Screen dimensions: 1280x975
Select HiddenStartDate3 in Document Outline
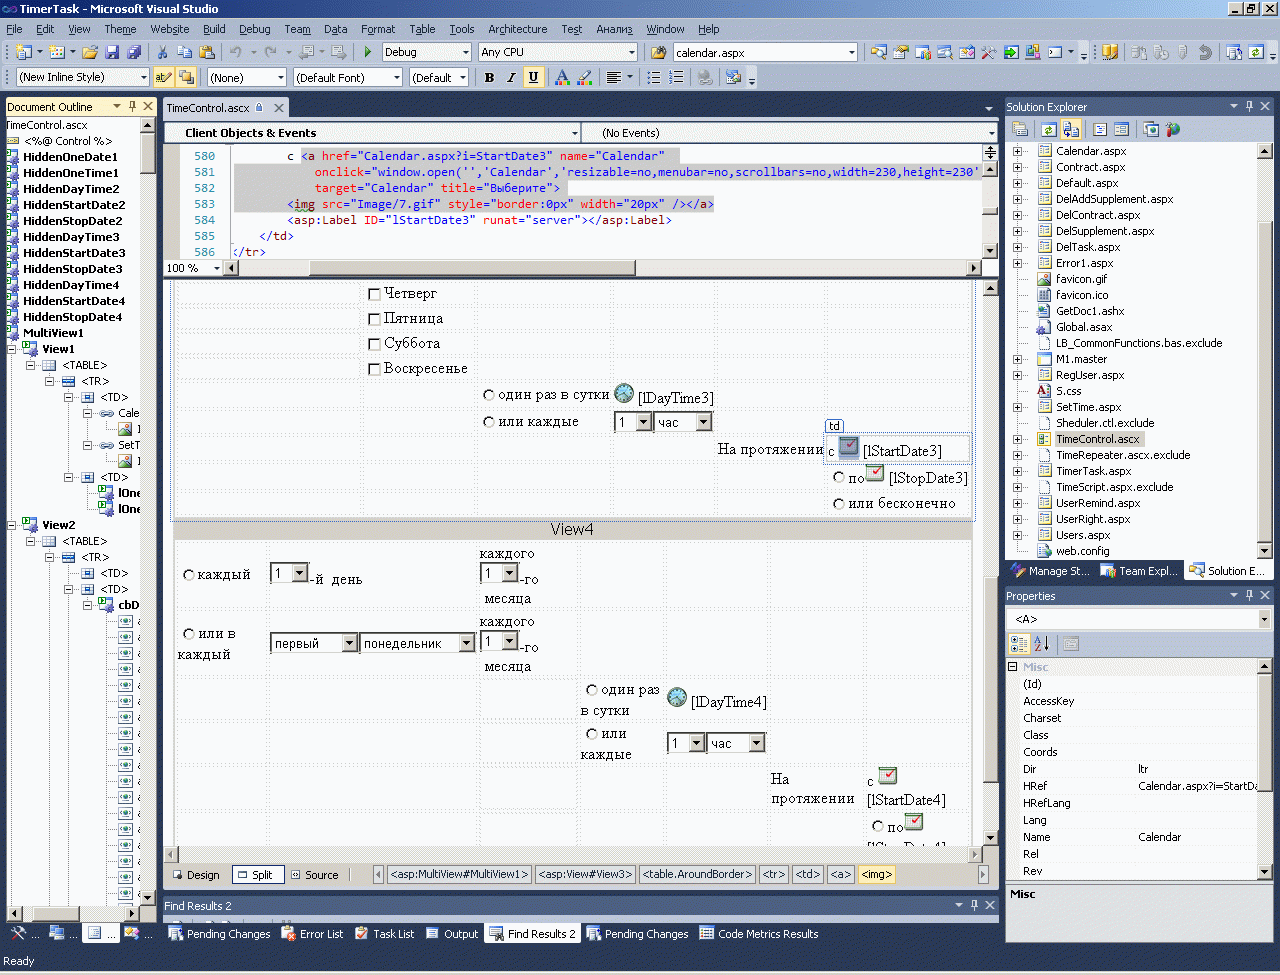tap(74, 253)
